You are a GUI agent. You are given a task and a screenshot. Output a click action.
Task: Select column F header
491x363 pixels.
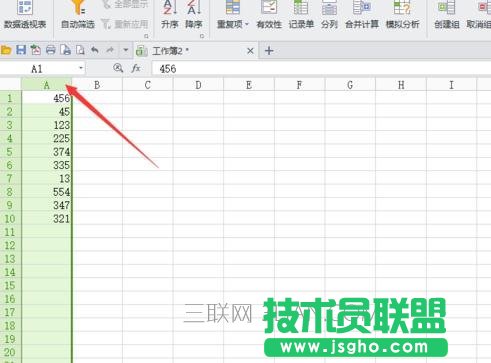pos(299,85)
